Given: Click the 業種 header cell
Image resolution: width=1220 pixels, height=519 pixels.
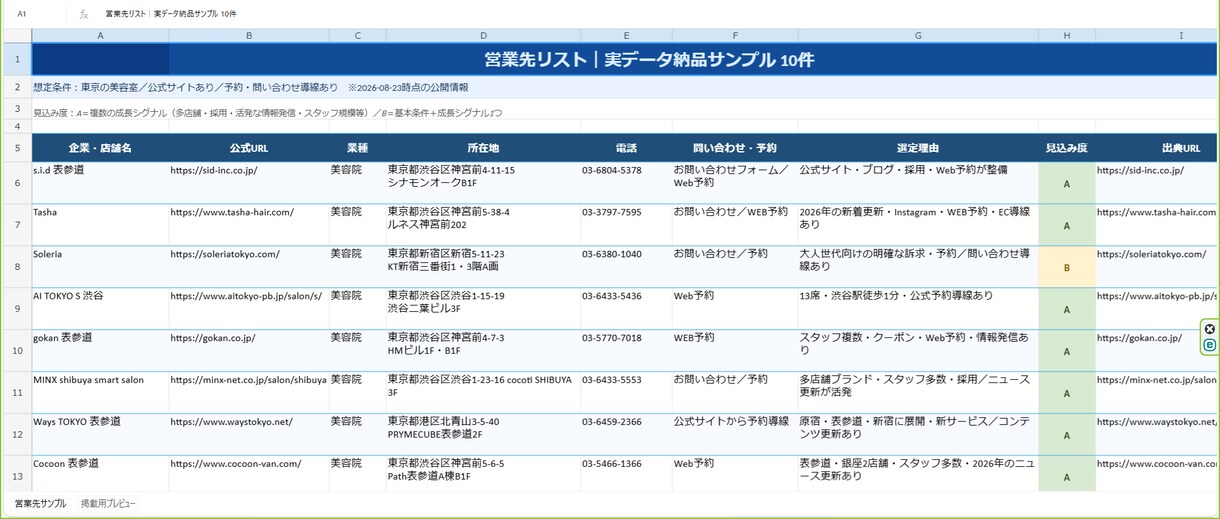Looking at the screenshot, I should click(357, 148).
